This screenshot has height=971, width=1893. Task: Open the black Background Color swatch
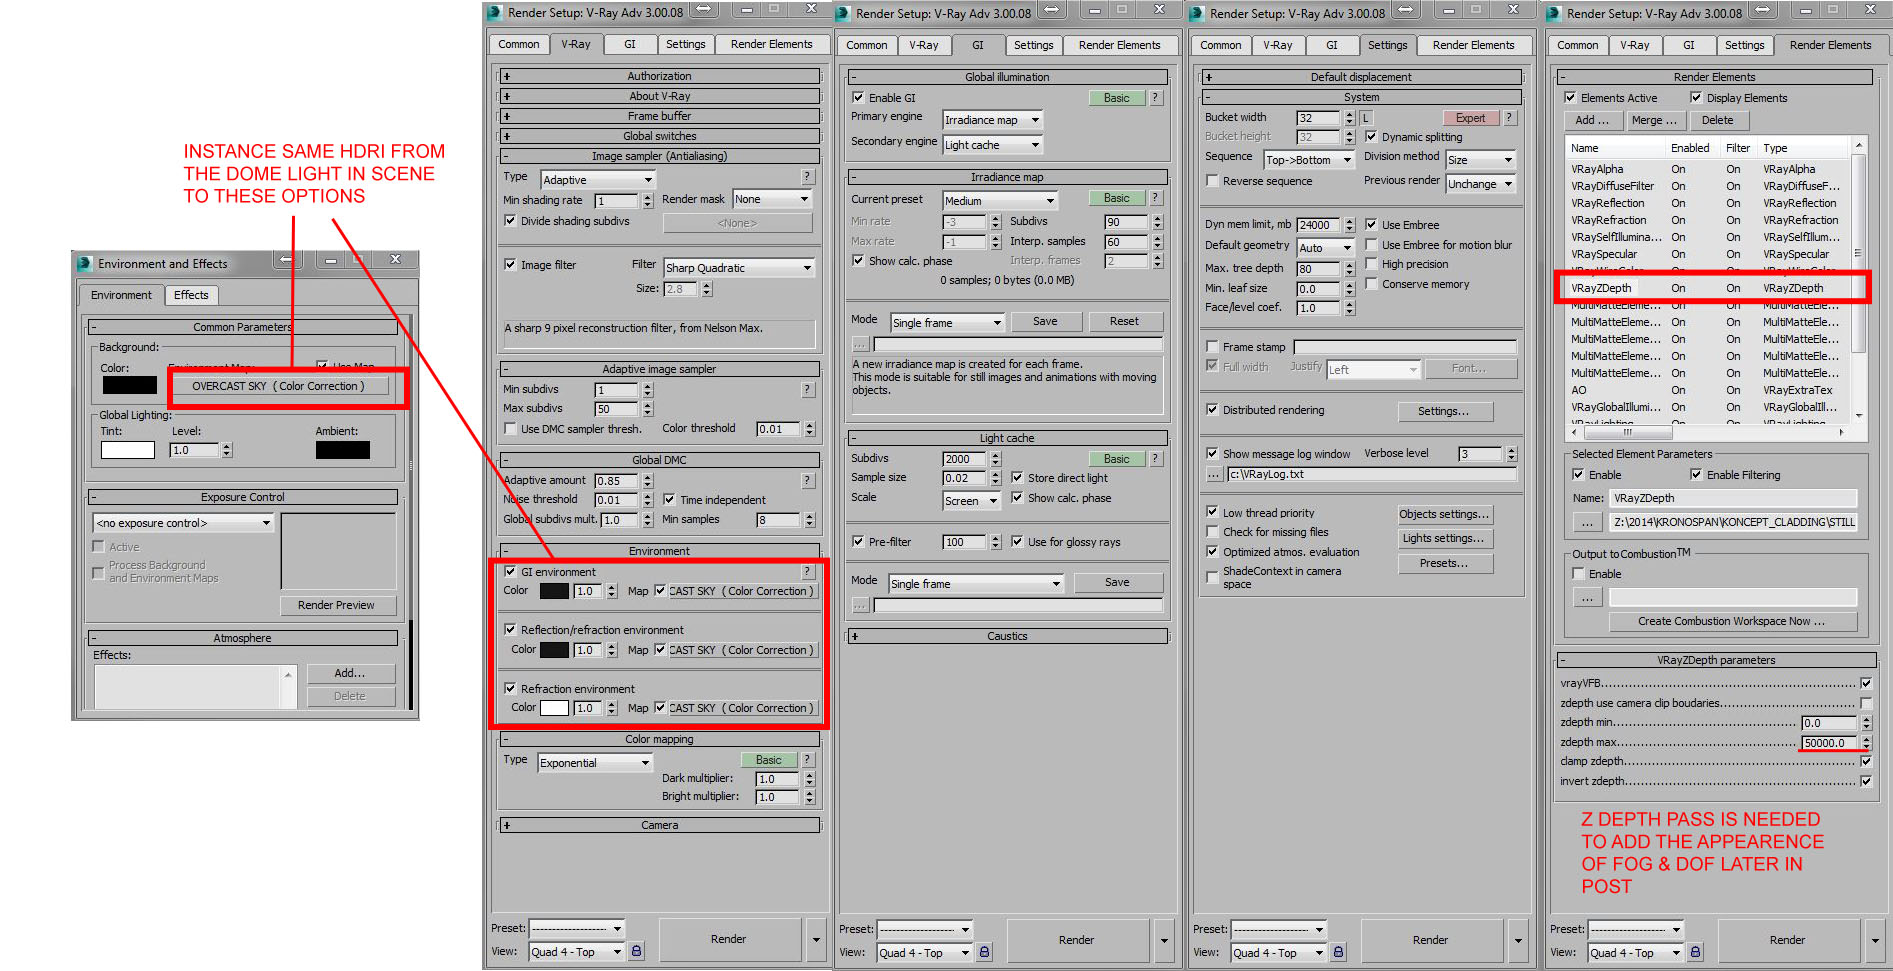pos(129,385)
